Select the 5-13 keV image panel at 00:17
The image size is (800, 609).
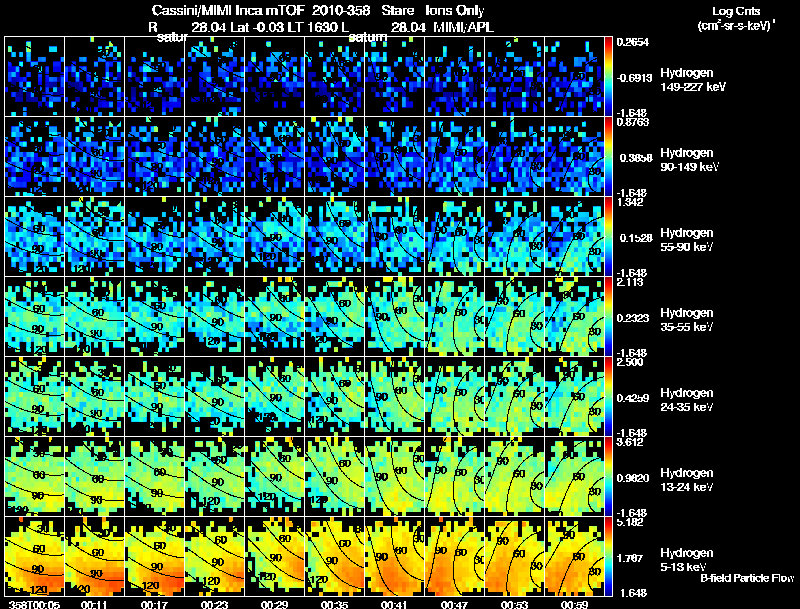(x=155, y=556)
